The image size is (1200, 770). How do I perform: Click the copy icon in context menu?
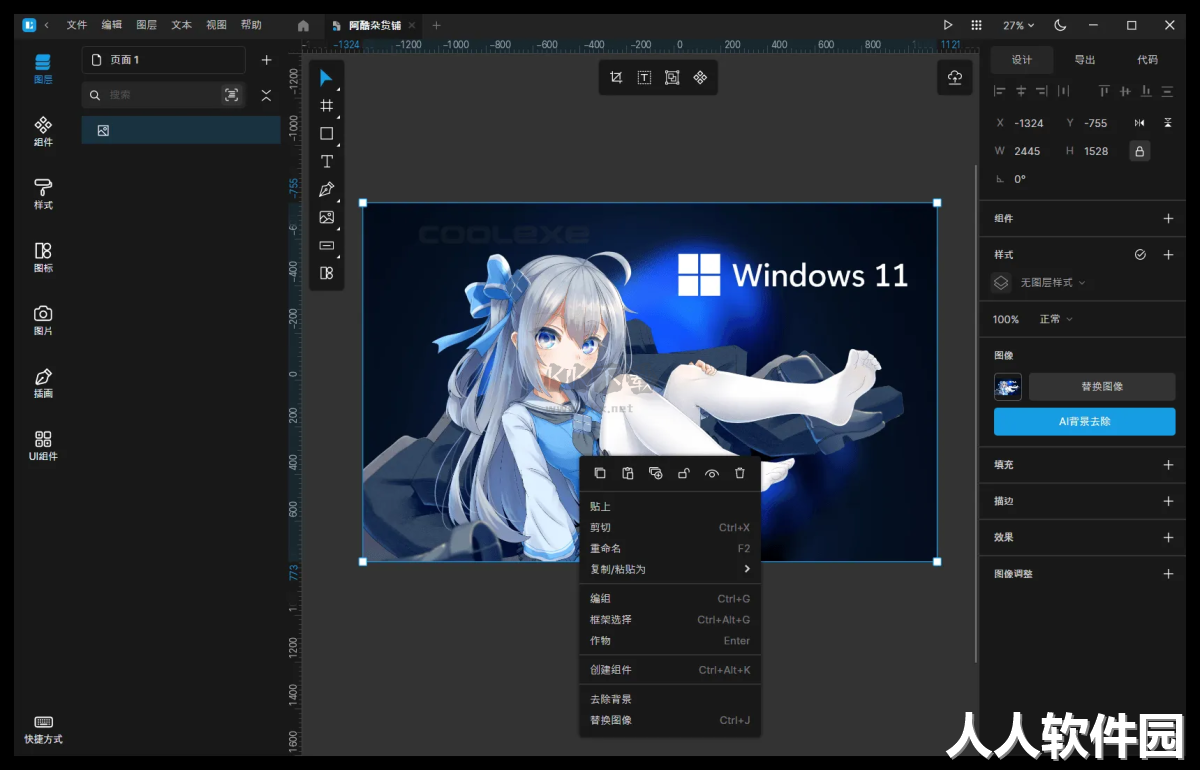[x=600, y=473]
